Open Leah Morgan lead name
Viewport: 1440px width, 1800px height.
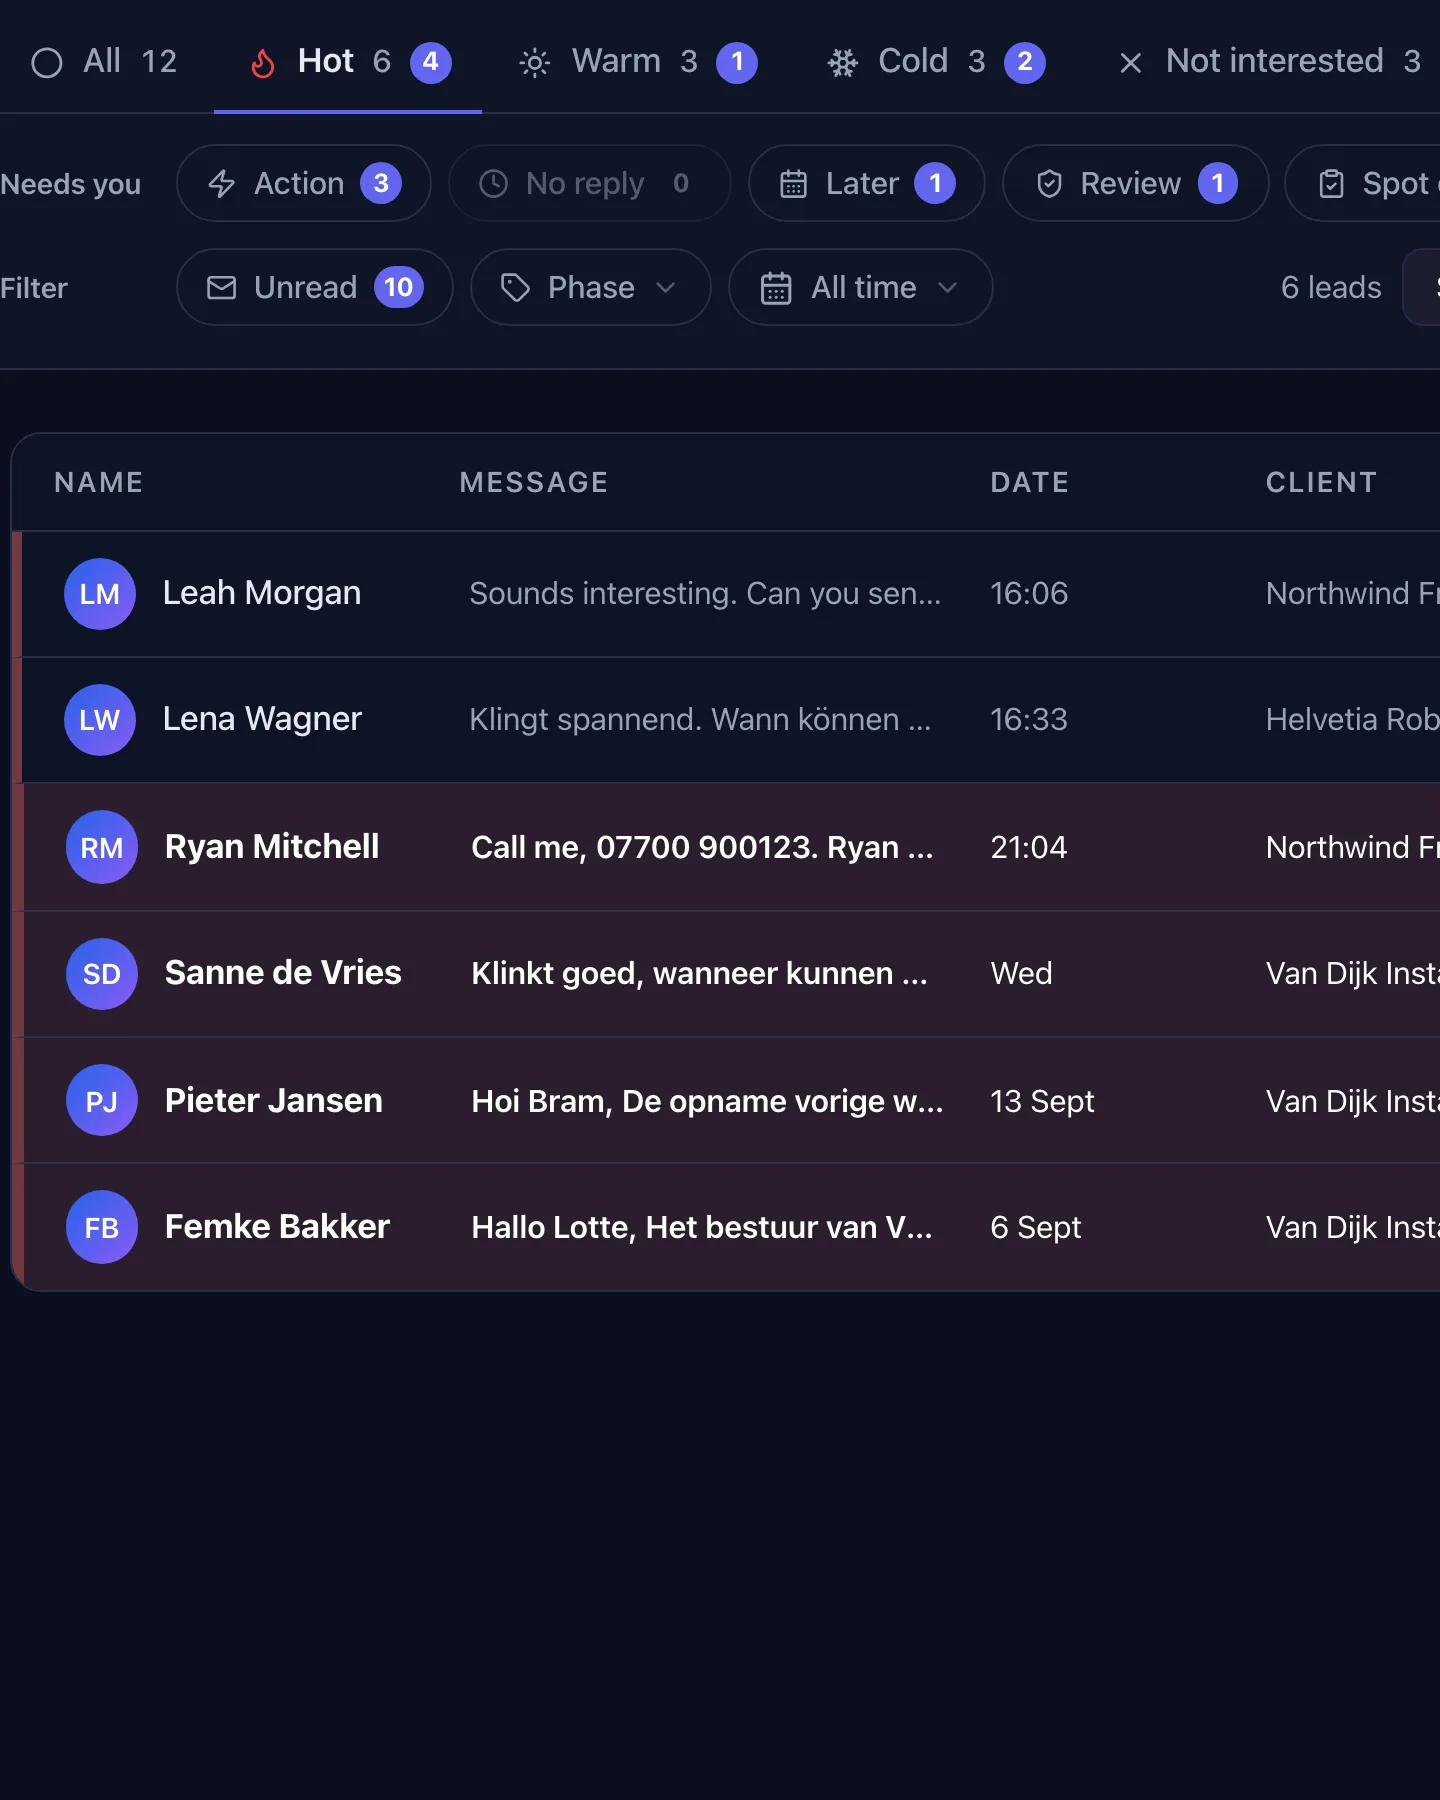[262, 593]
